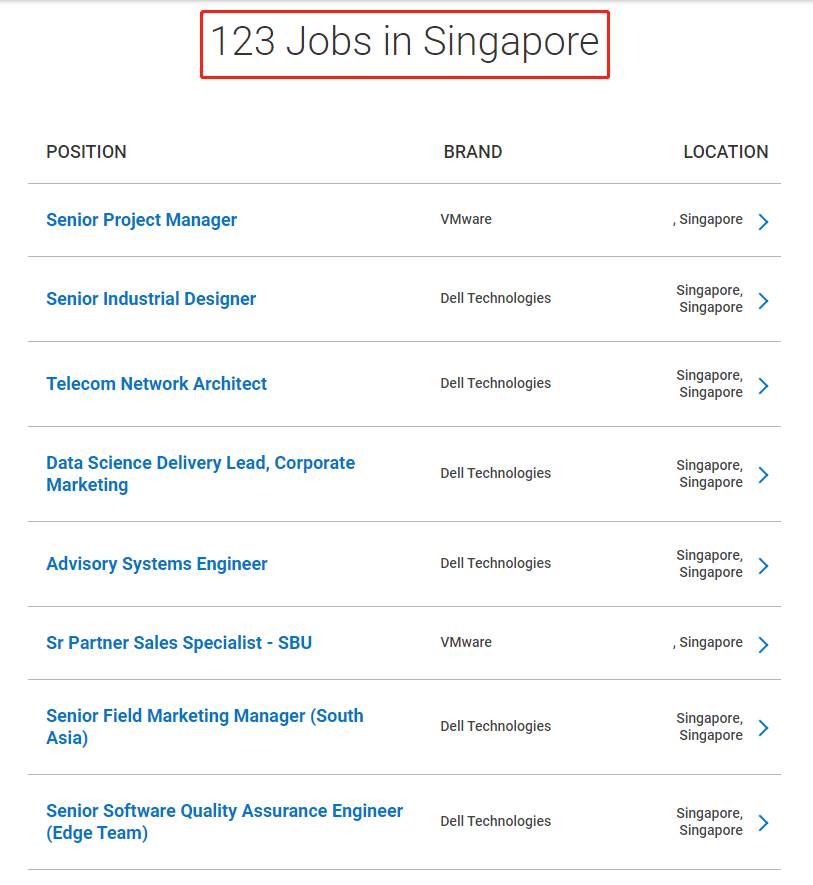Viewport: 813px width, 885px height.
Task: Click the LOCATION column header
Action: click(x=725, y=152)
